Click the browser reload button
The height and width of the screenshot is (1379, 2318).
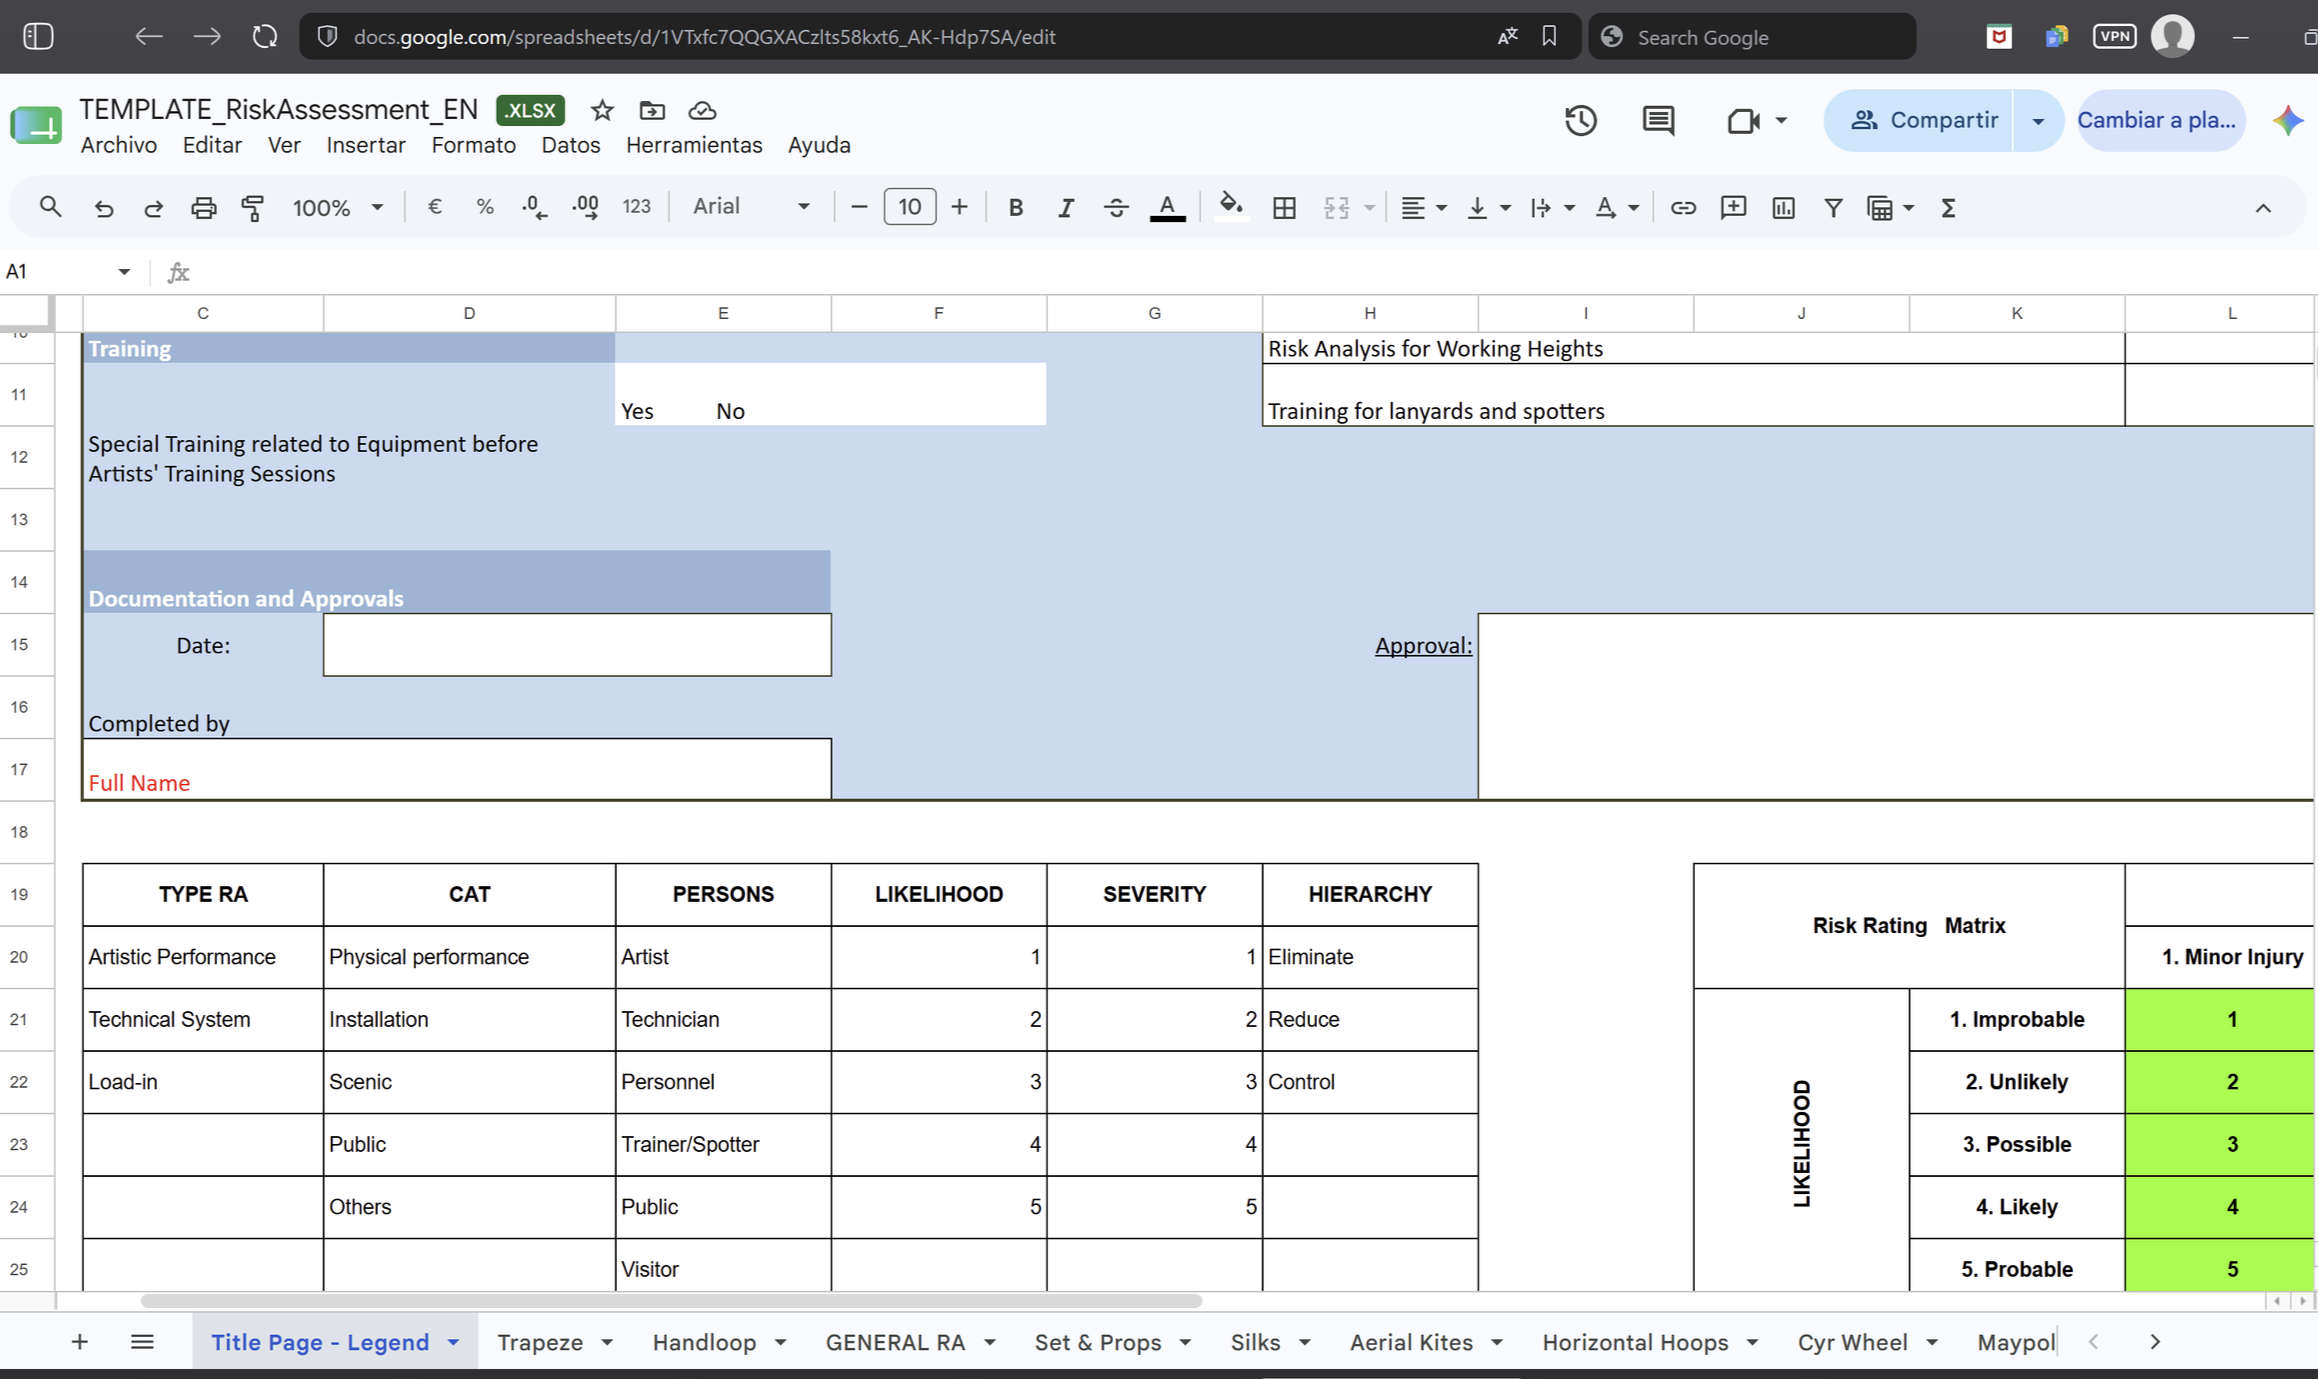click(264, 37)
